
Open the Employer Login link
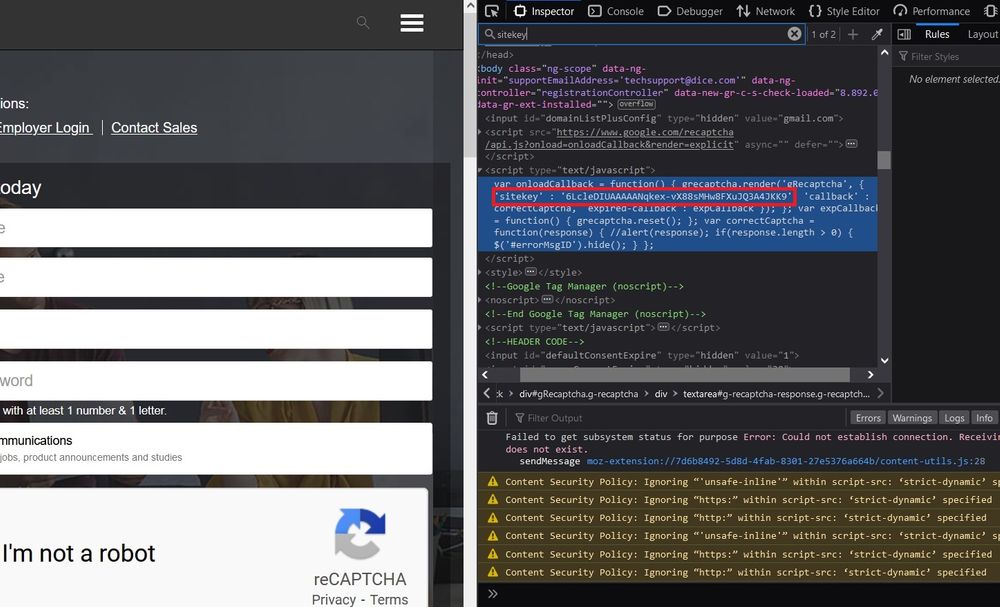point(45,128)
